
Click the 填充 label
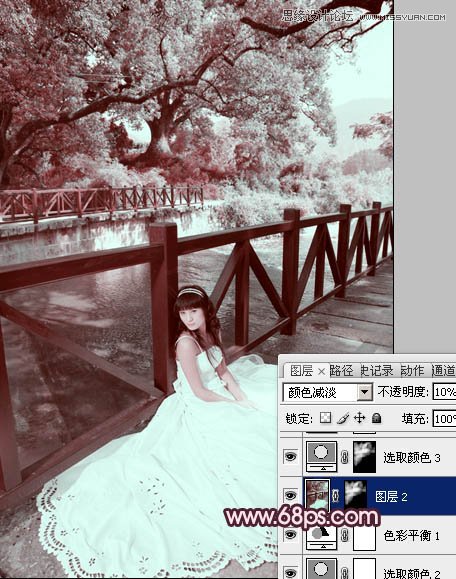point(415,419)
